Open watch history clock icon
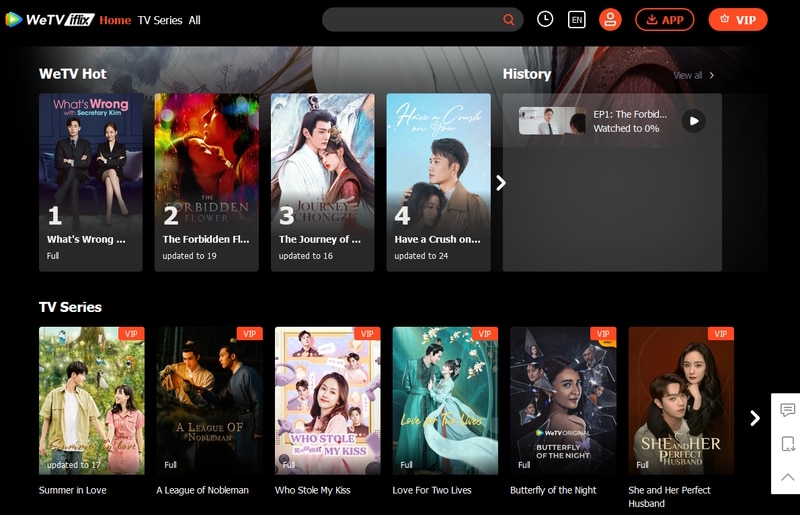The width and height of the screenshot is (800, 515). (545, 19)
